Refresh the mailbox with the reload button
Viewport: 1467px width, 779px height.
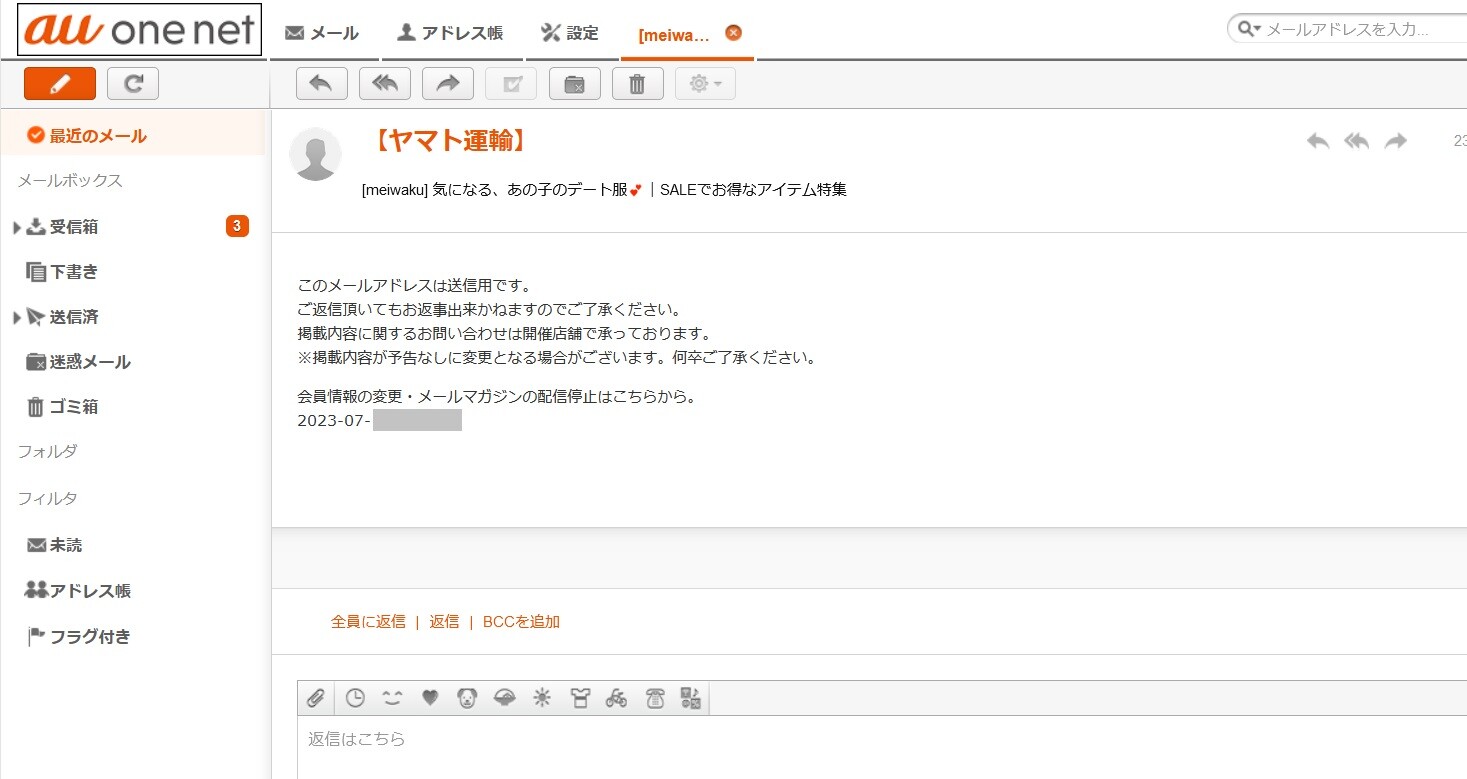tap(133, 84)
